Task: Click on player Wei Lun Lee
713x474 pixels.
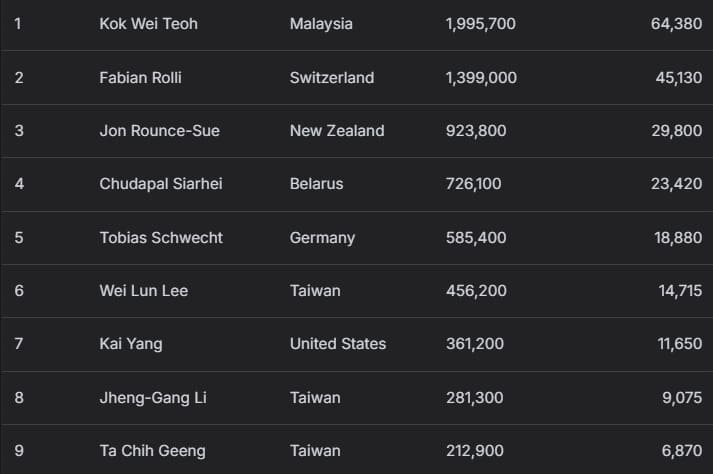Action: [144, 291]
